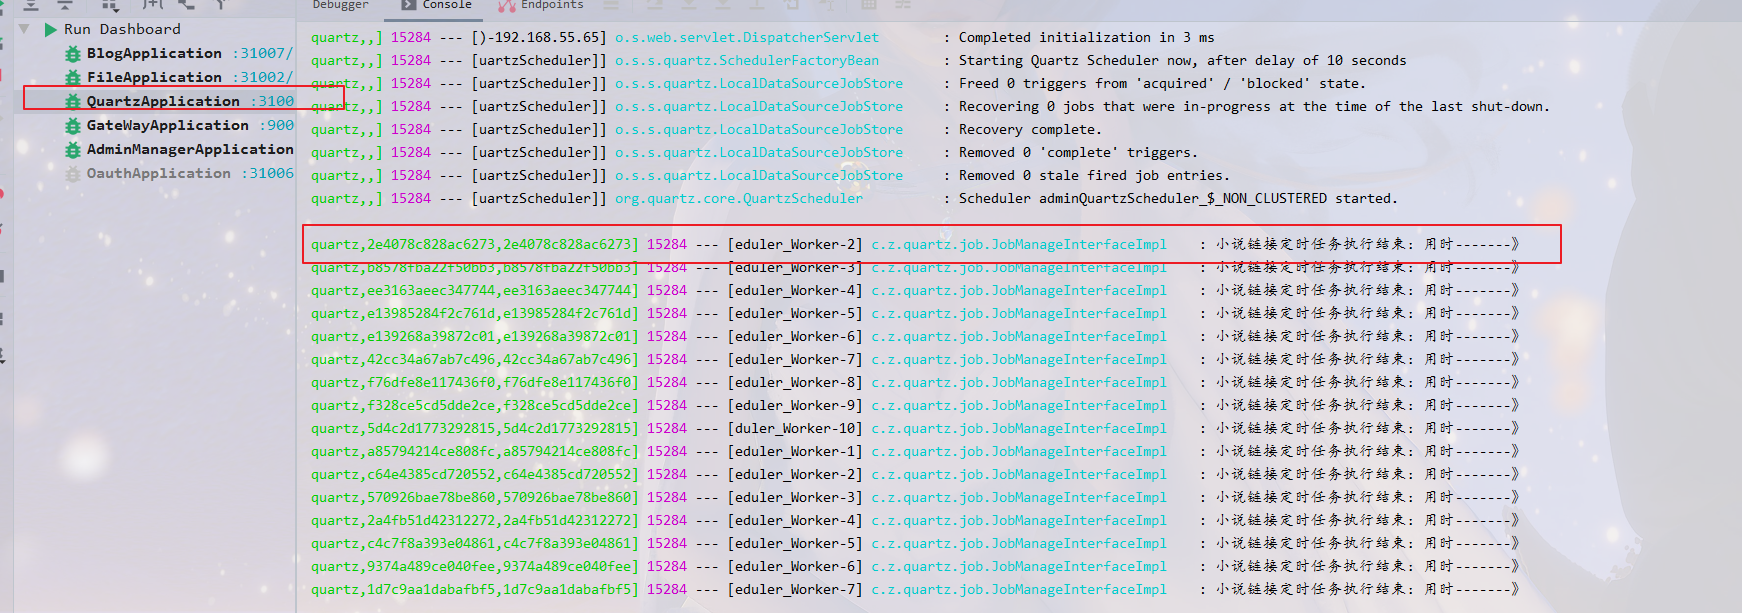Click org.quartz.core.QuartzScheduler in the console log
Viewport: 1742px width, 613px height.
738,198
